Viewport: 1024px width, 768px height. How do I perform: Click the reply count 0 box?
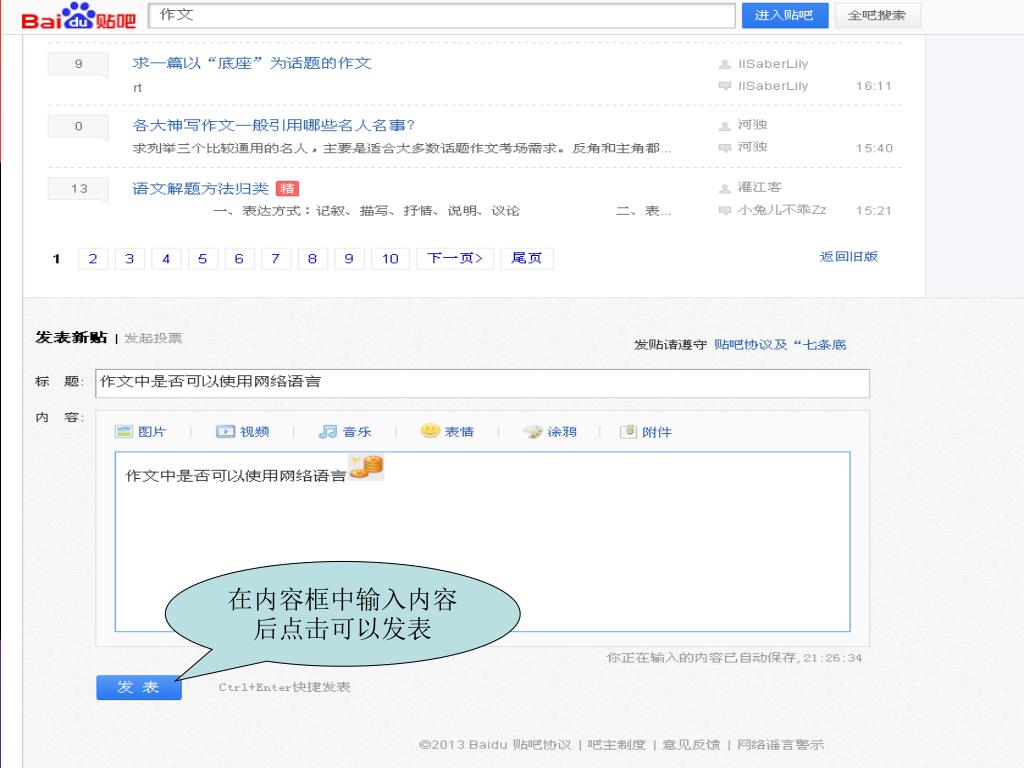pos(78,126)
